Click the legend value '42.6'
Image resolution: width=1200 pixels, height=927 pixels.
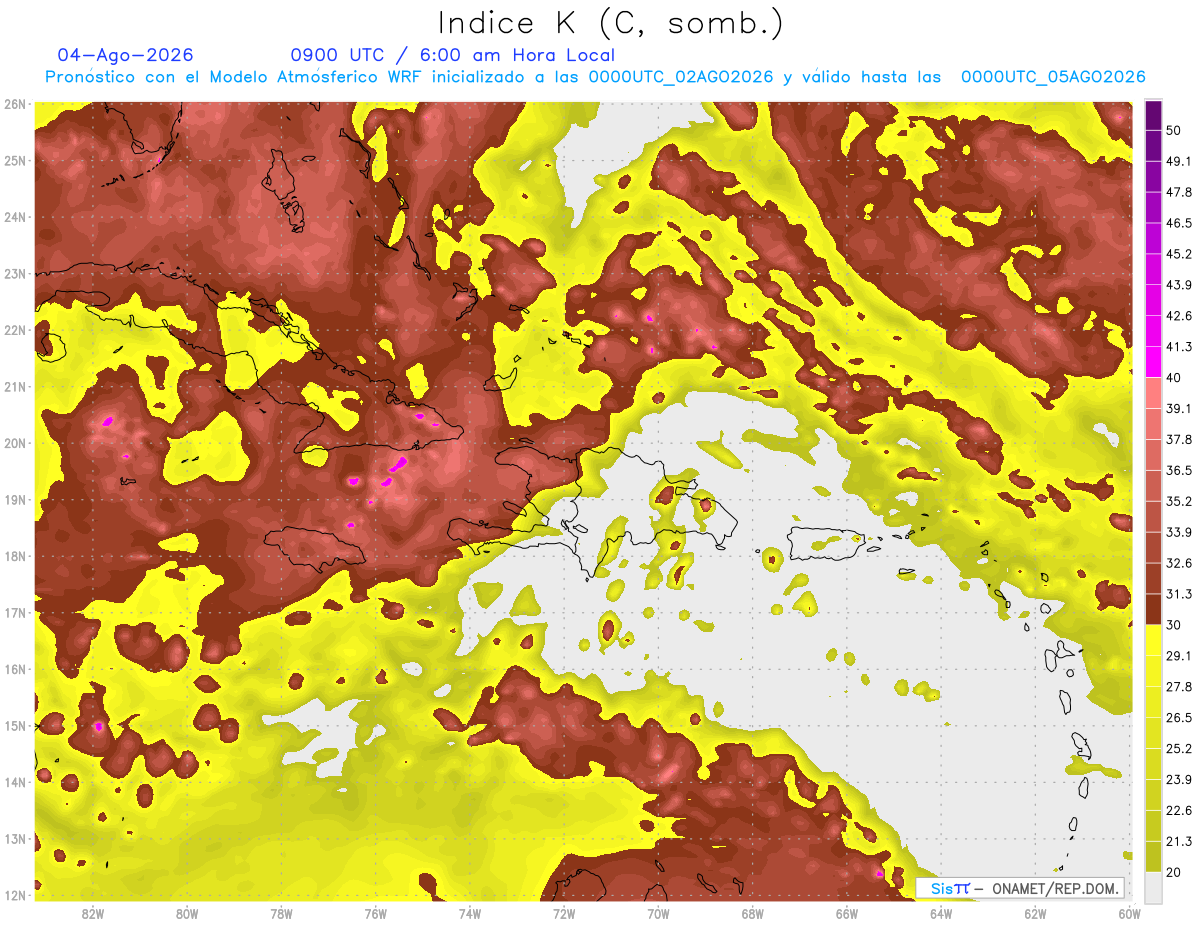(x=1178, y=316)
